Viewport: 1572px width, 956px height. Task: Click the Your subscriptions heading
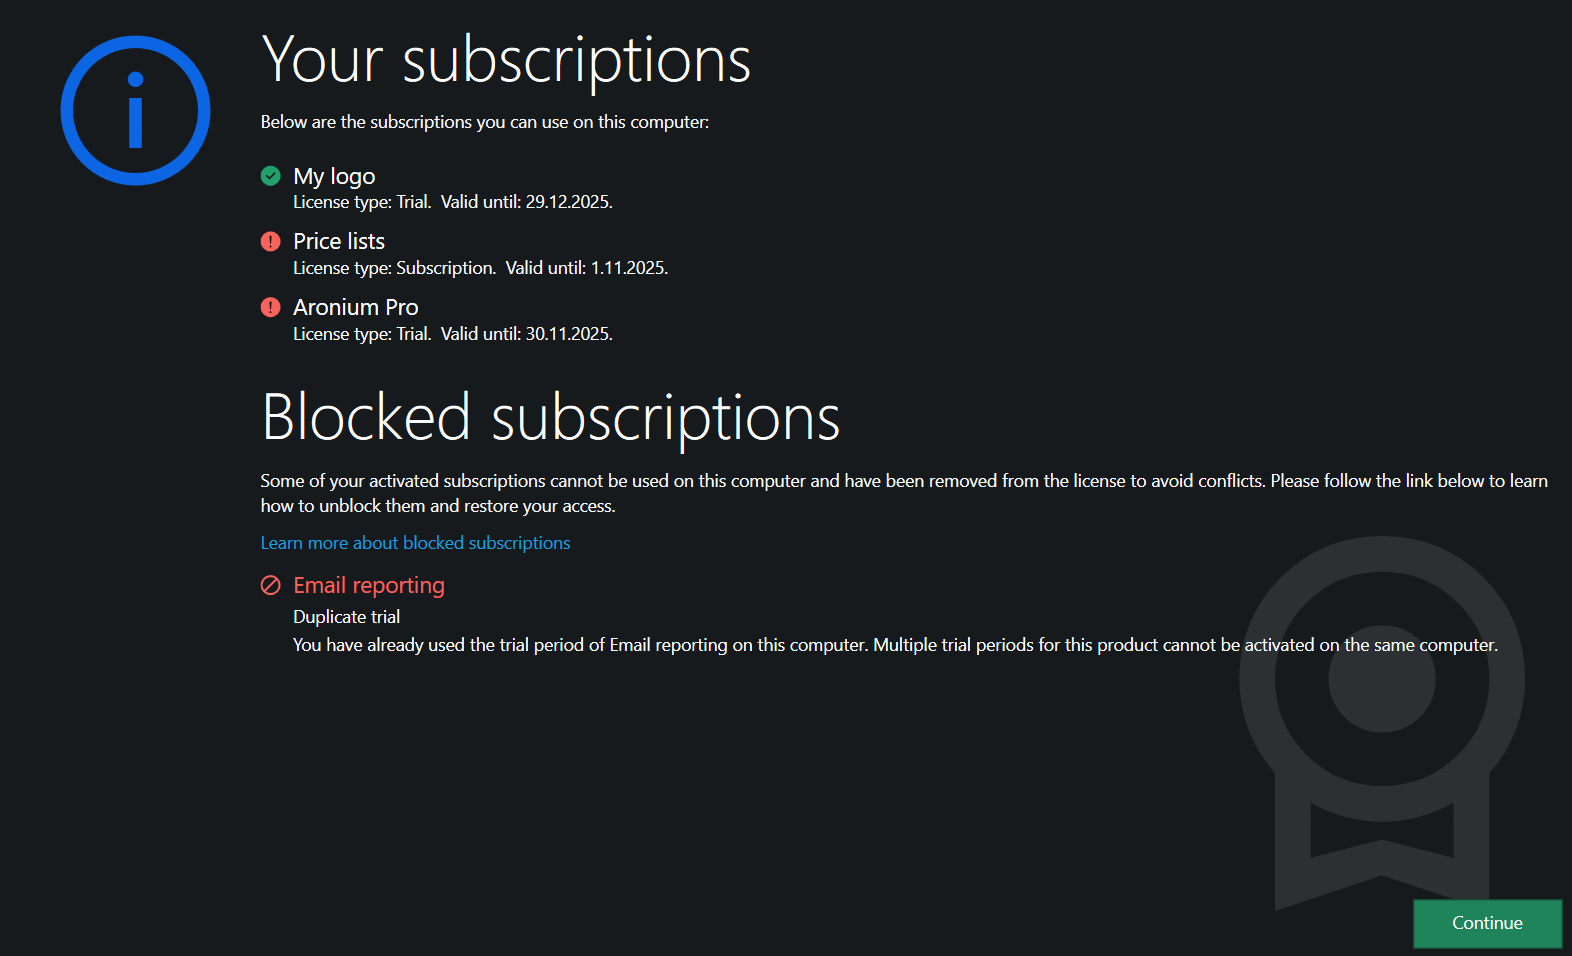(506, 60)
